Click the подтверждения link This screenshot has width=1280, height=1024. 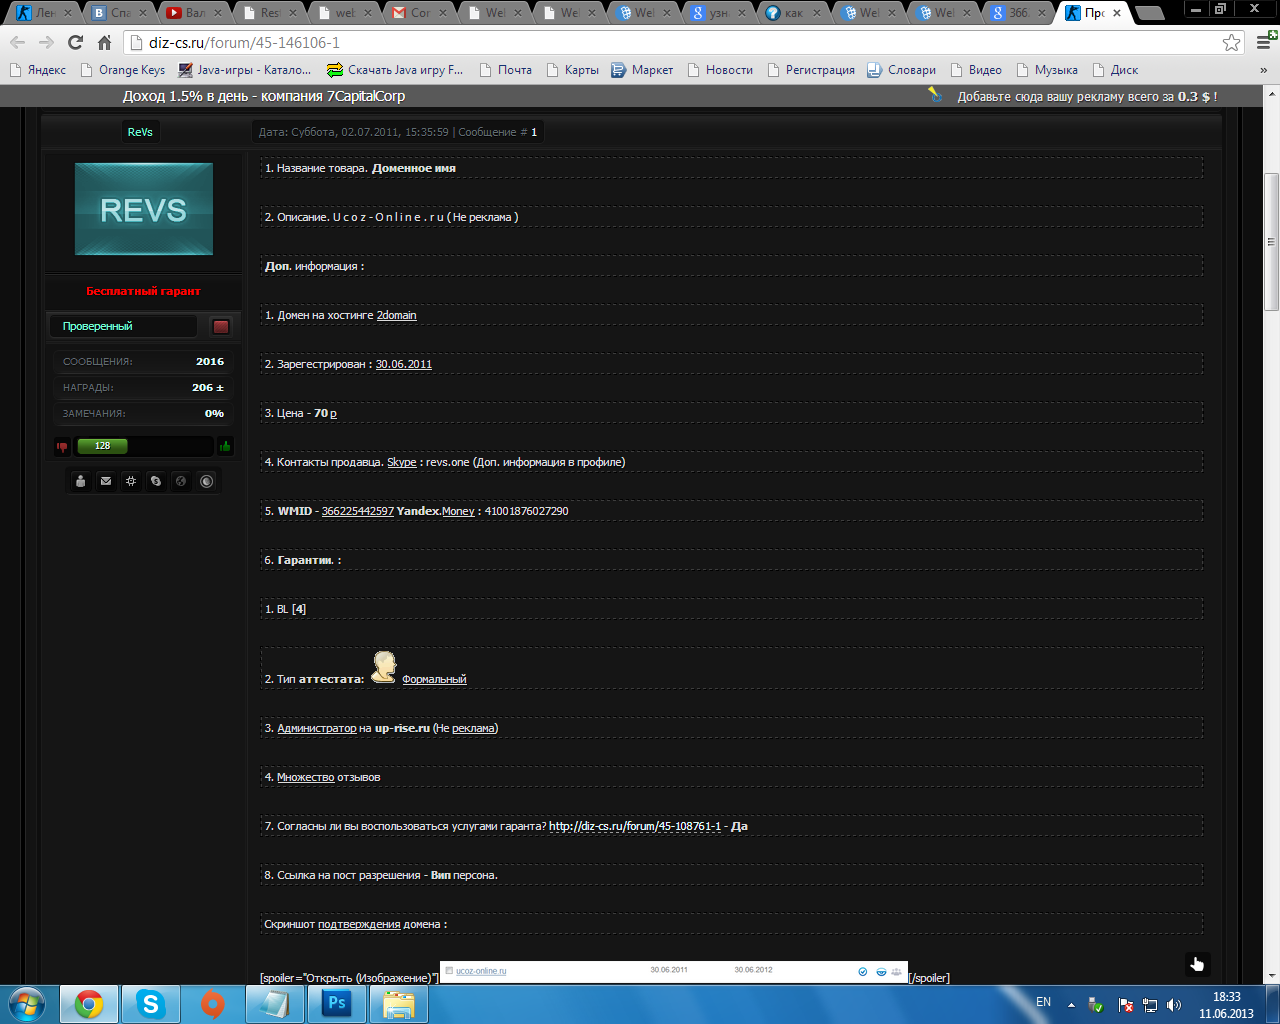click(x=359, y=924)
